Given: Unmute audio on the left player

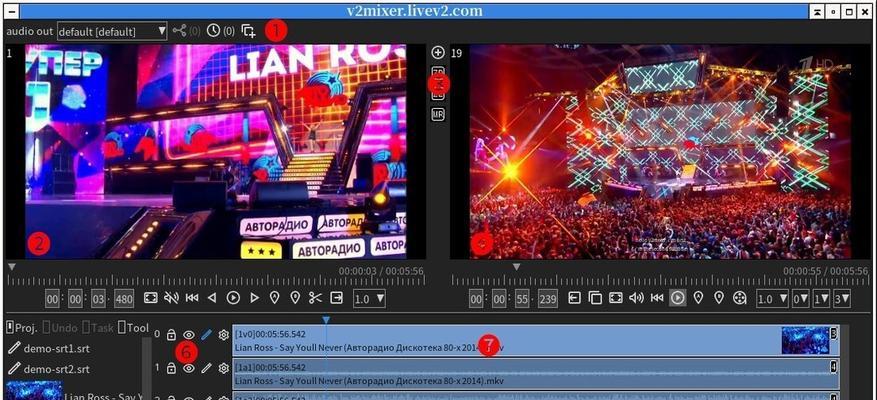Looking at the screenshot, I should (x=171, y=298).
